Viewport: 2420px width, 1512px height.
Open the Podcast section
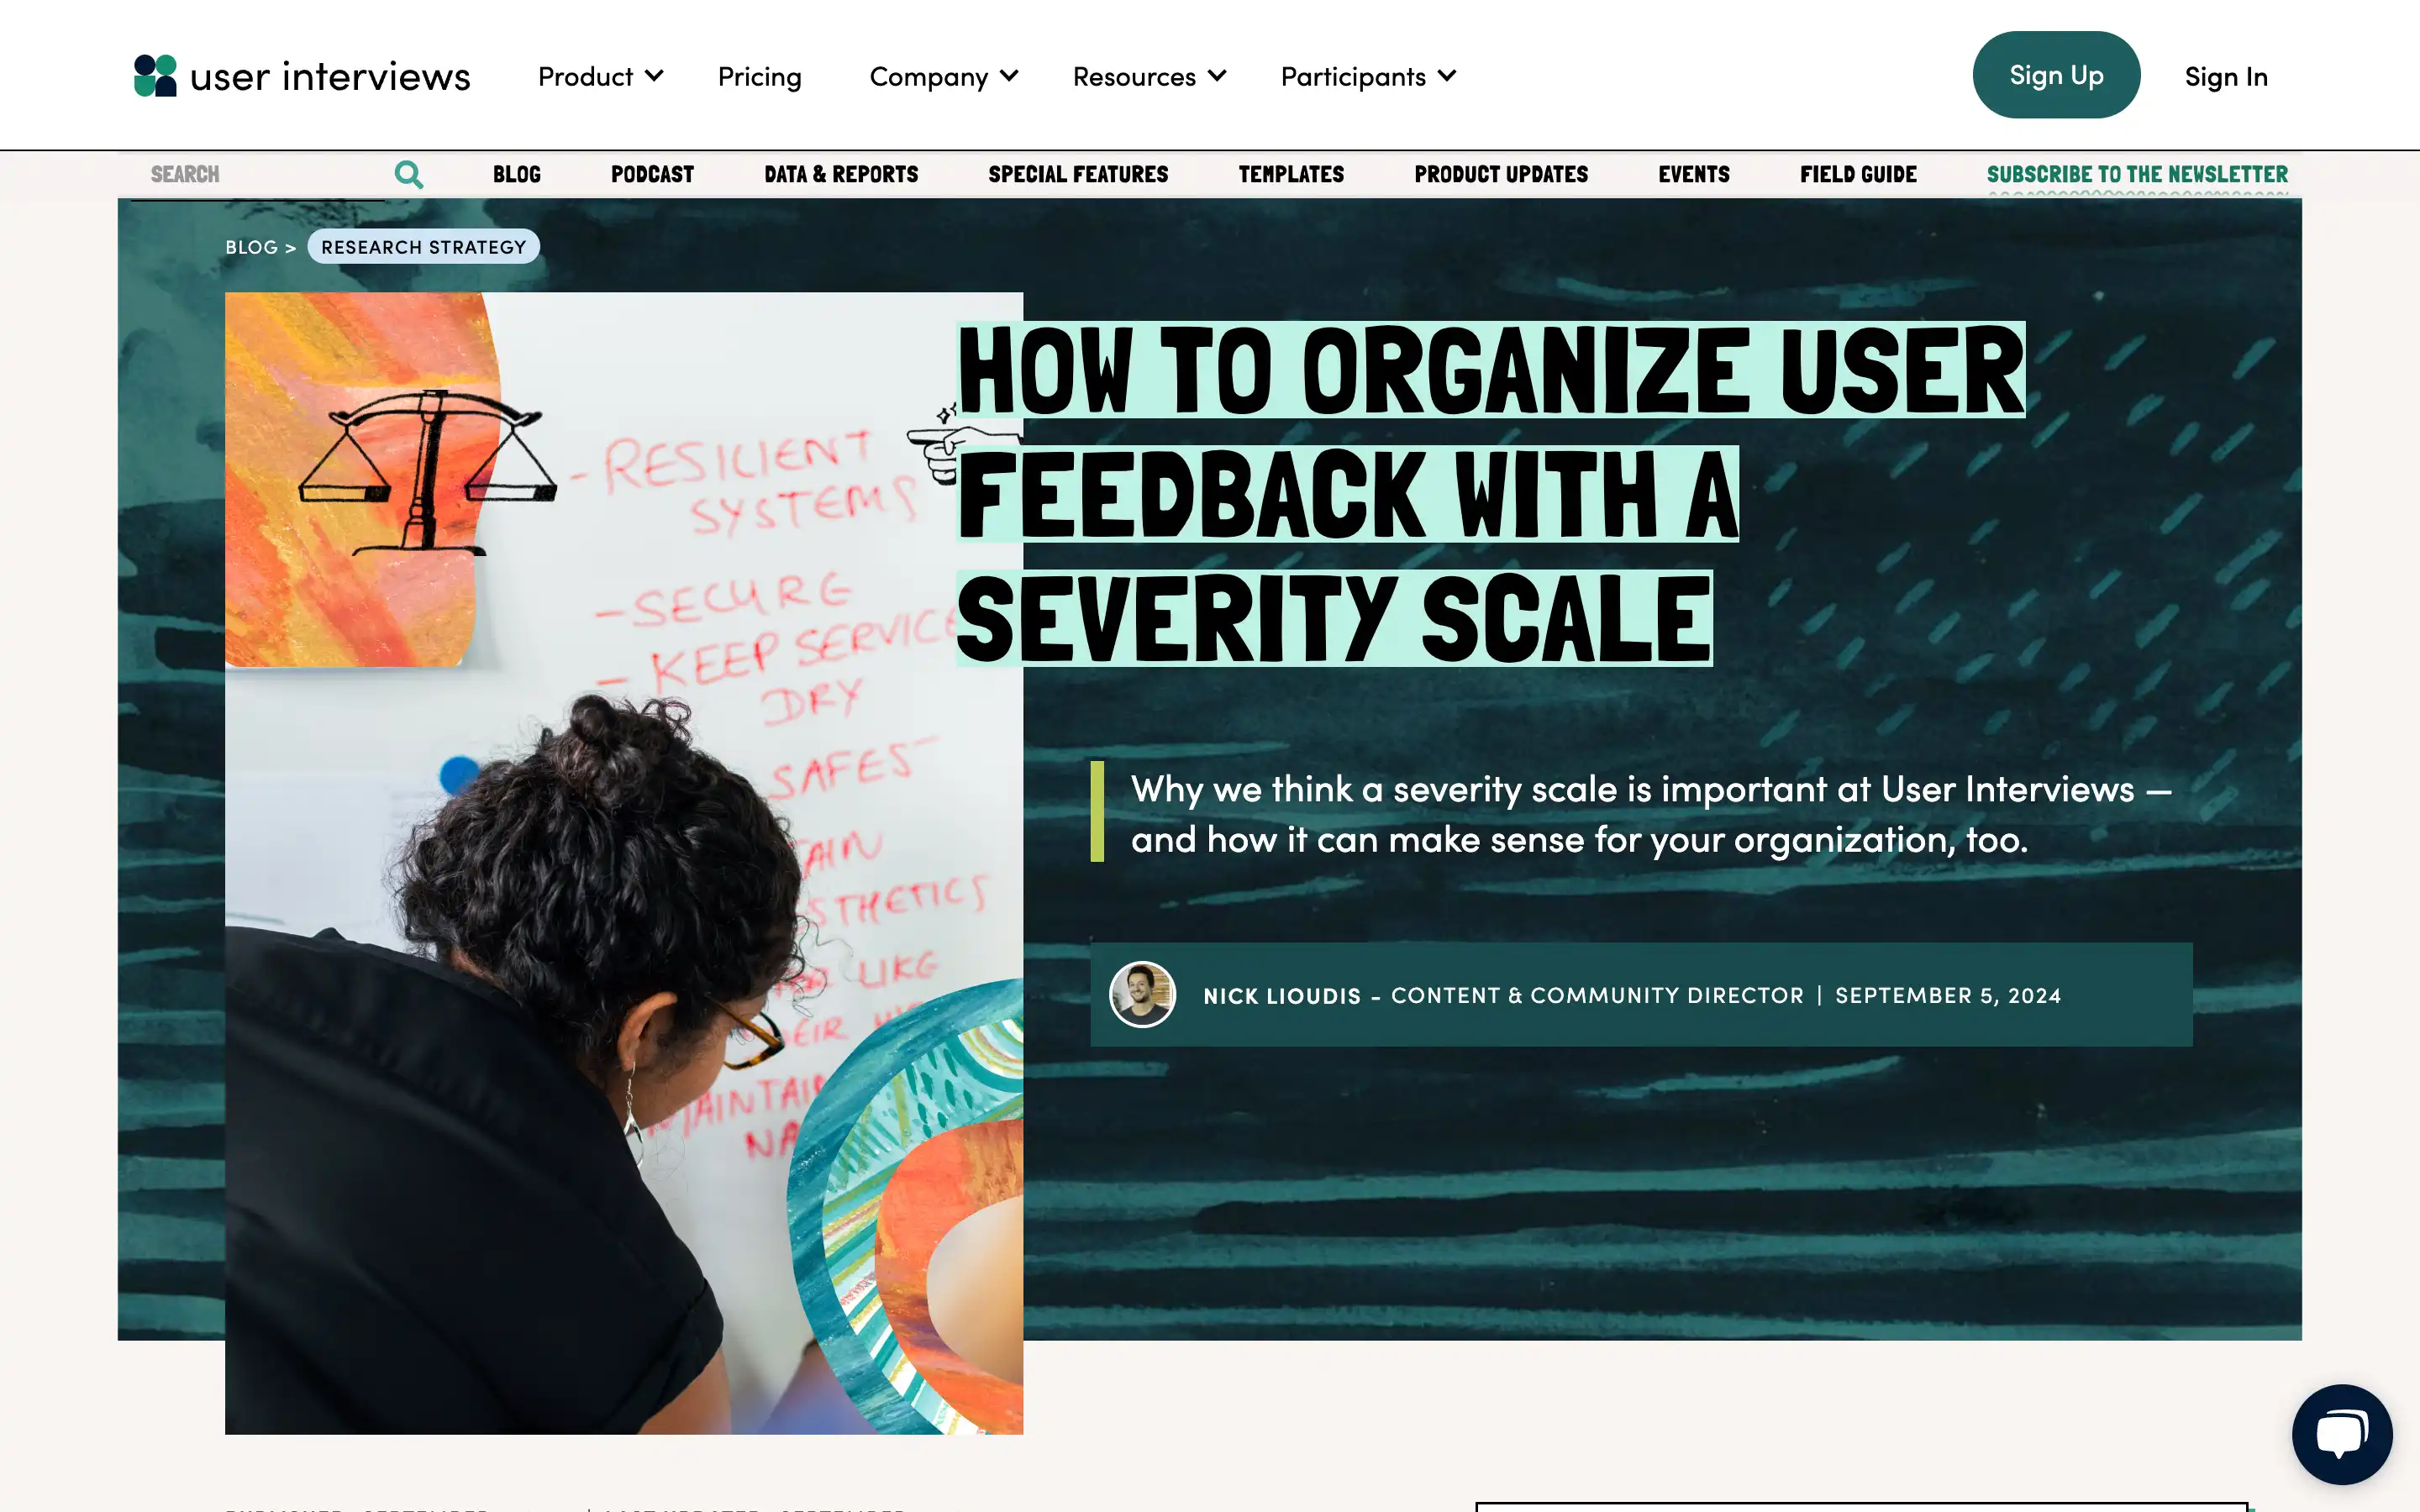click(x=652, y=174)
